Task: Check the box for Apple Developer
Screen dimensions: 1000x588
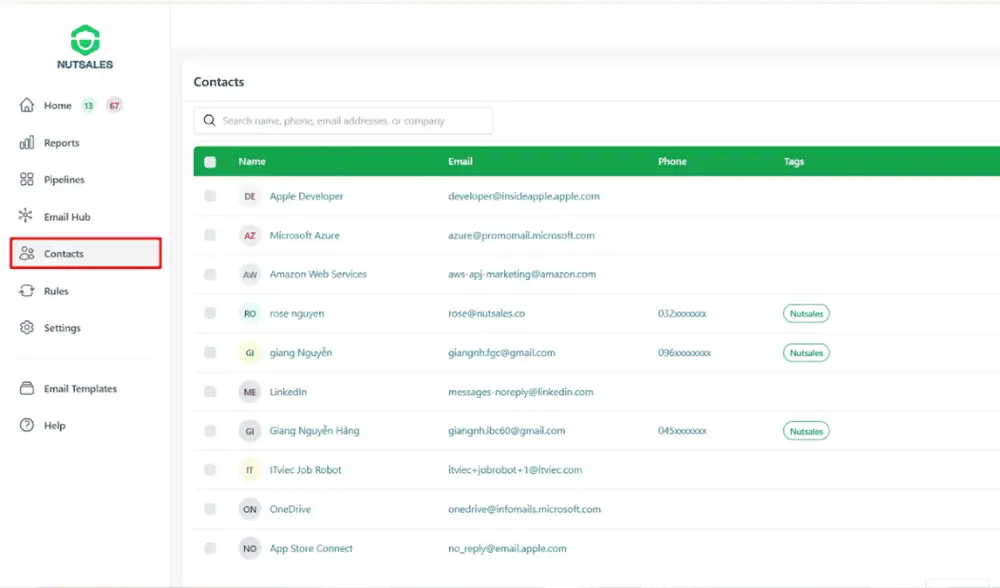Action: pos(210,196)
